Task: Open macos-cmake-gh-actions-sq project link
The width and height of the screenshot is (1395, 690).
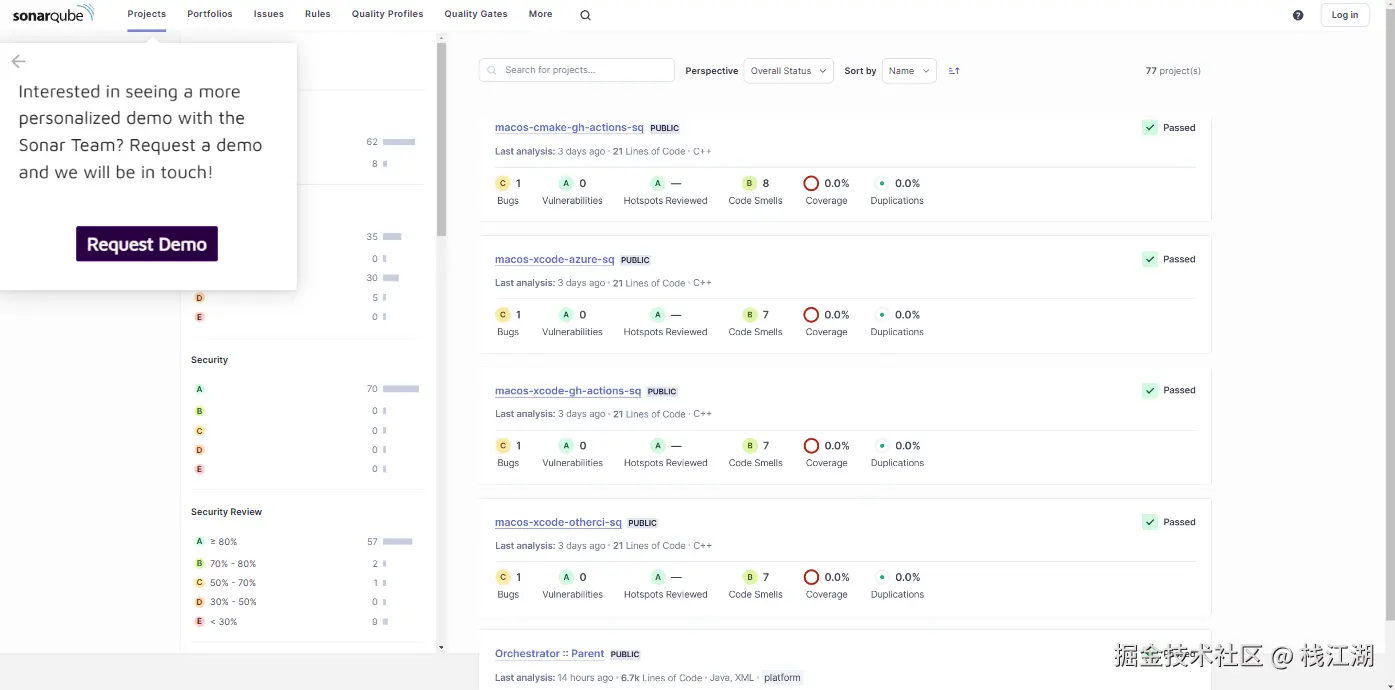Action: pyautogui.click(x=569, y=128)
